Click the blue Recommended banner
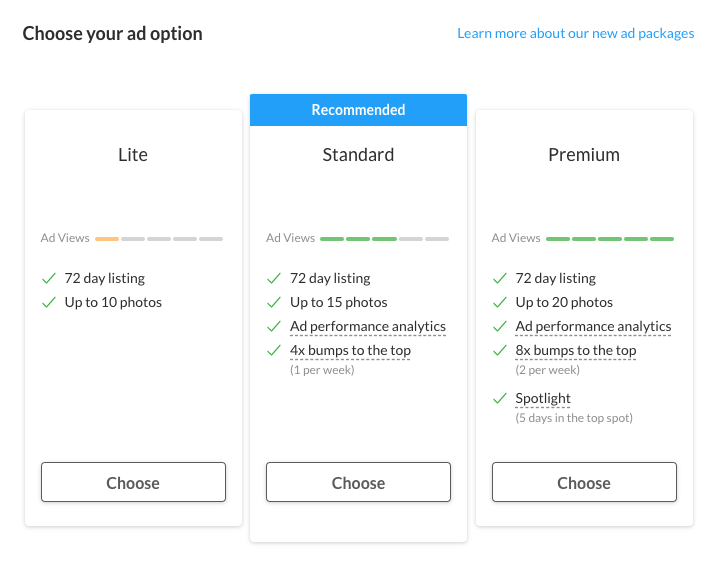717x564 pixels. (358, 110)
